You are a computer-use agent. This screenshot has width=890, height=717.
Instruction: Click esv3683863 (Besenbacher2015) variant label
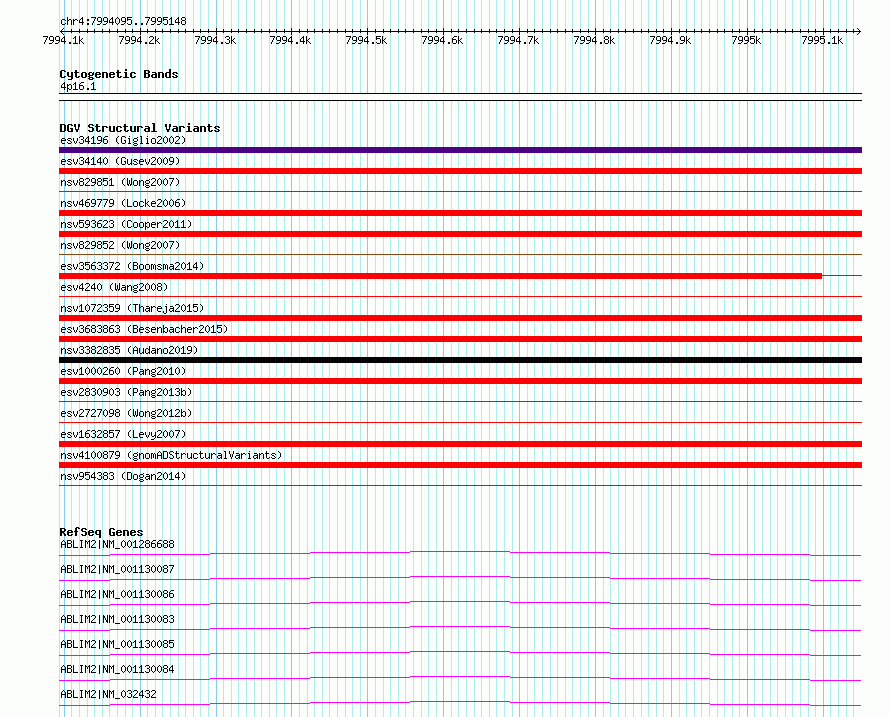pos(144,329)
